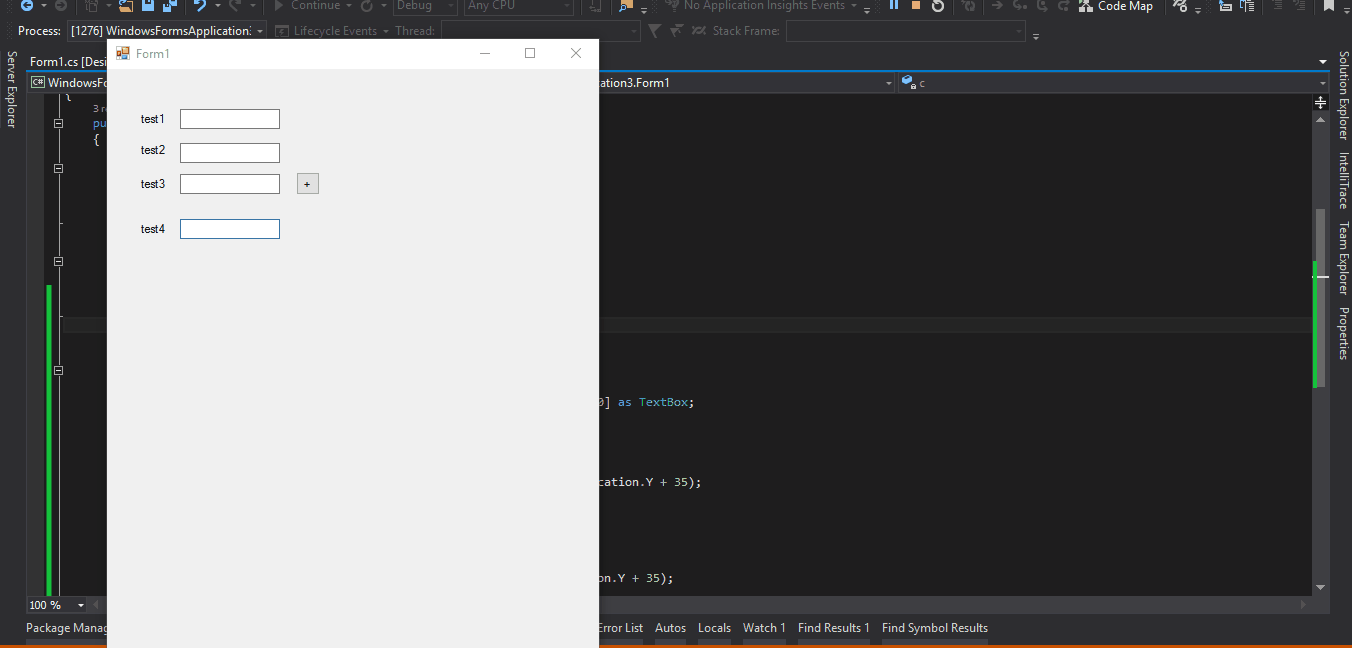The height and width of the screenshot is (648, 1352).
Task: Select the Undo icon in the toolbar
Action: (198, 7)
